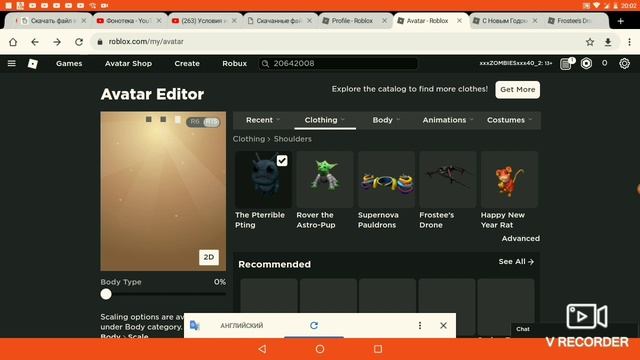Screen dimensions: 640x360
Task: Click the browser address bar URL
Action: pyautogui.click(x=146, y=42)
